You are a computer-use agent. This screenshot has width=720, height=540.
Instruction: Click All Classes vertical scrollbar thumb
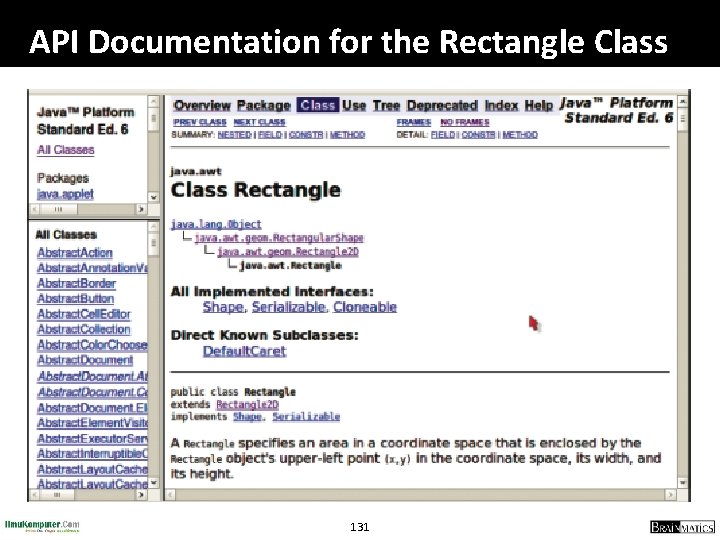(154, 242)
